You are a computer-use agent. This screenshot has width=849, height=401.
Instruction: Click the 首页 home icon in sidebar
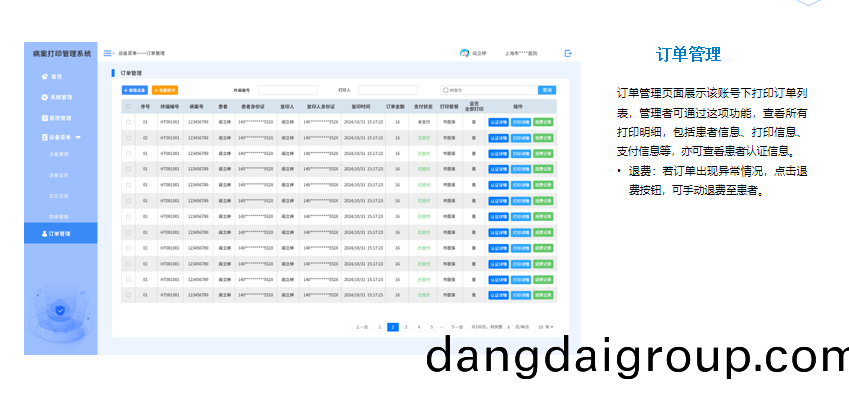coord(44,76)
